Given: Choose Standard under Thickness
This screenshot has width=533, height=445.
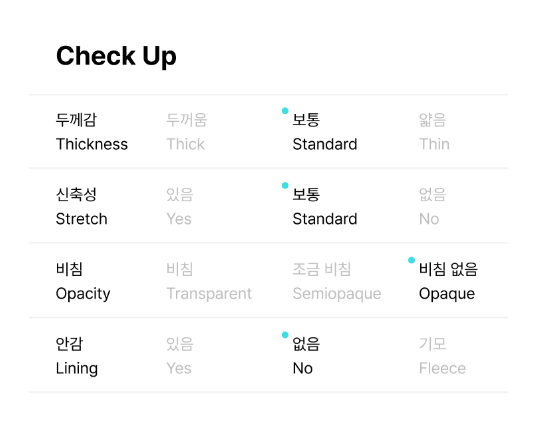Looking at the screenshot, I should (x=325, y=132).
